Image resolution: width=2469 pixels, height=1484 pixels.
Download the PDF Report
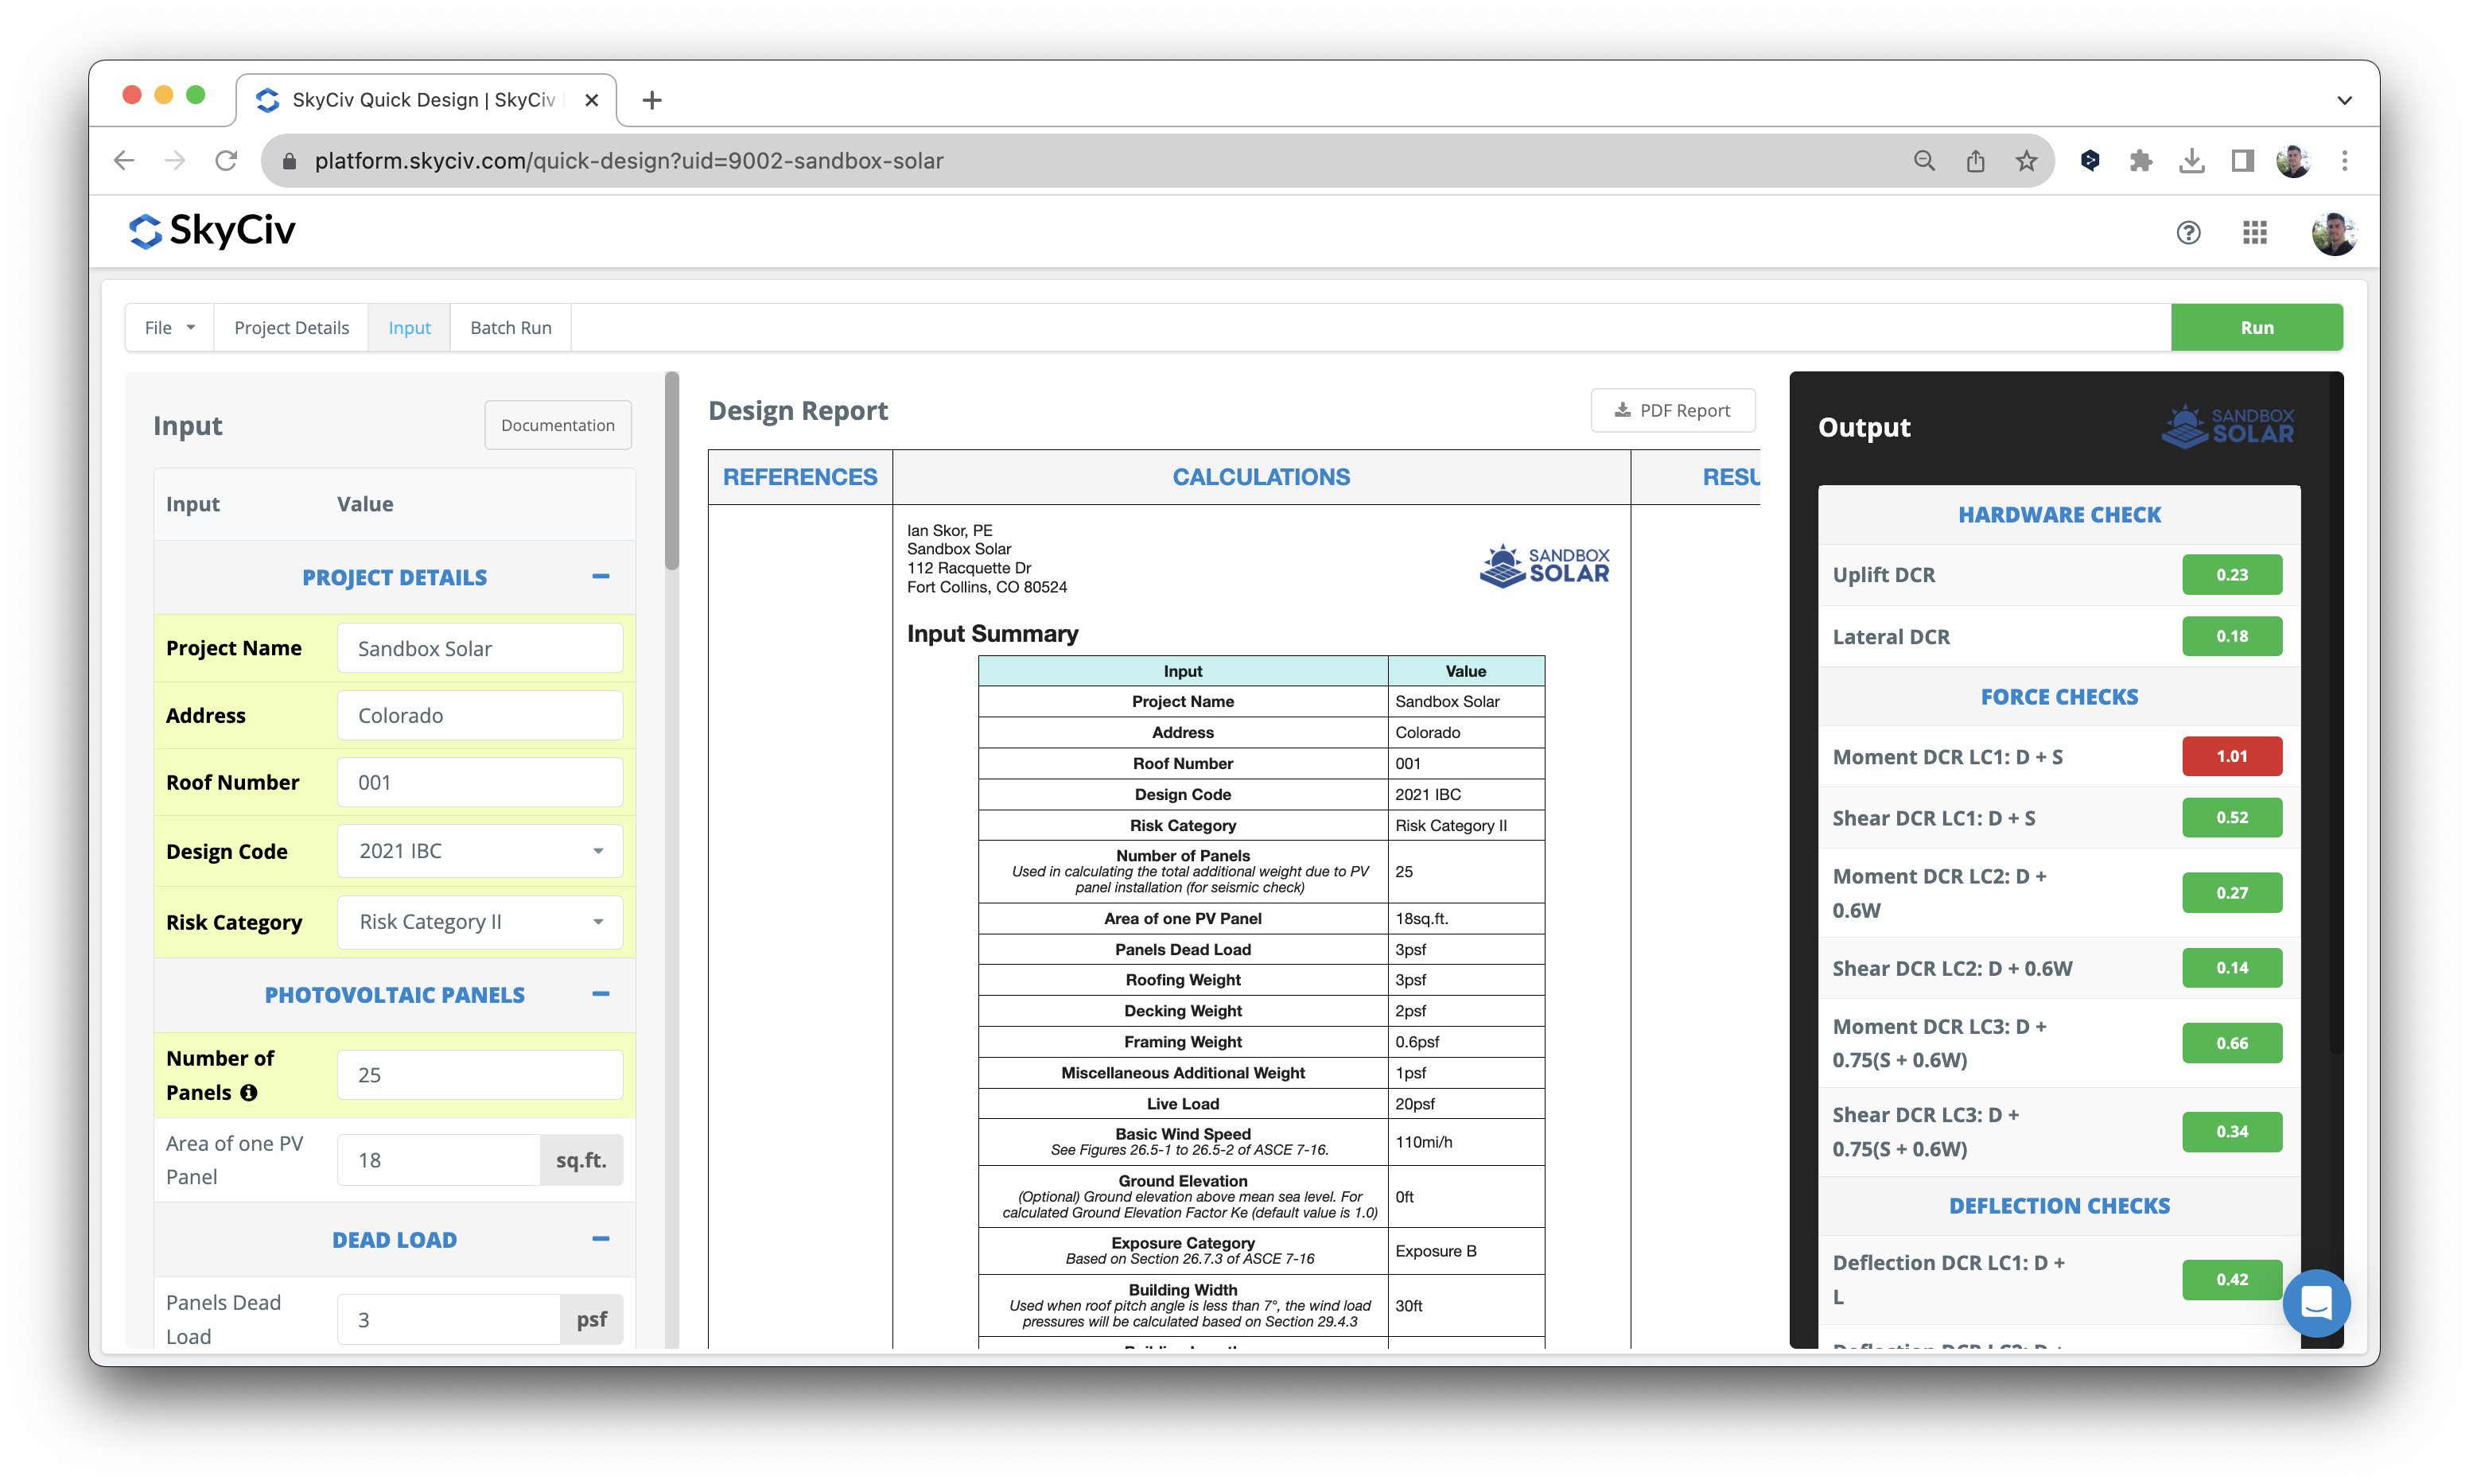pyautogui.click(x=1672, y=411)
